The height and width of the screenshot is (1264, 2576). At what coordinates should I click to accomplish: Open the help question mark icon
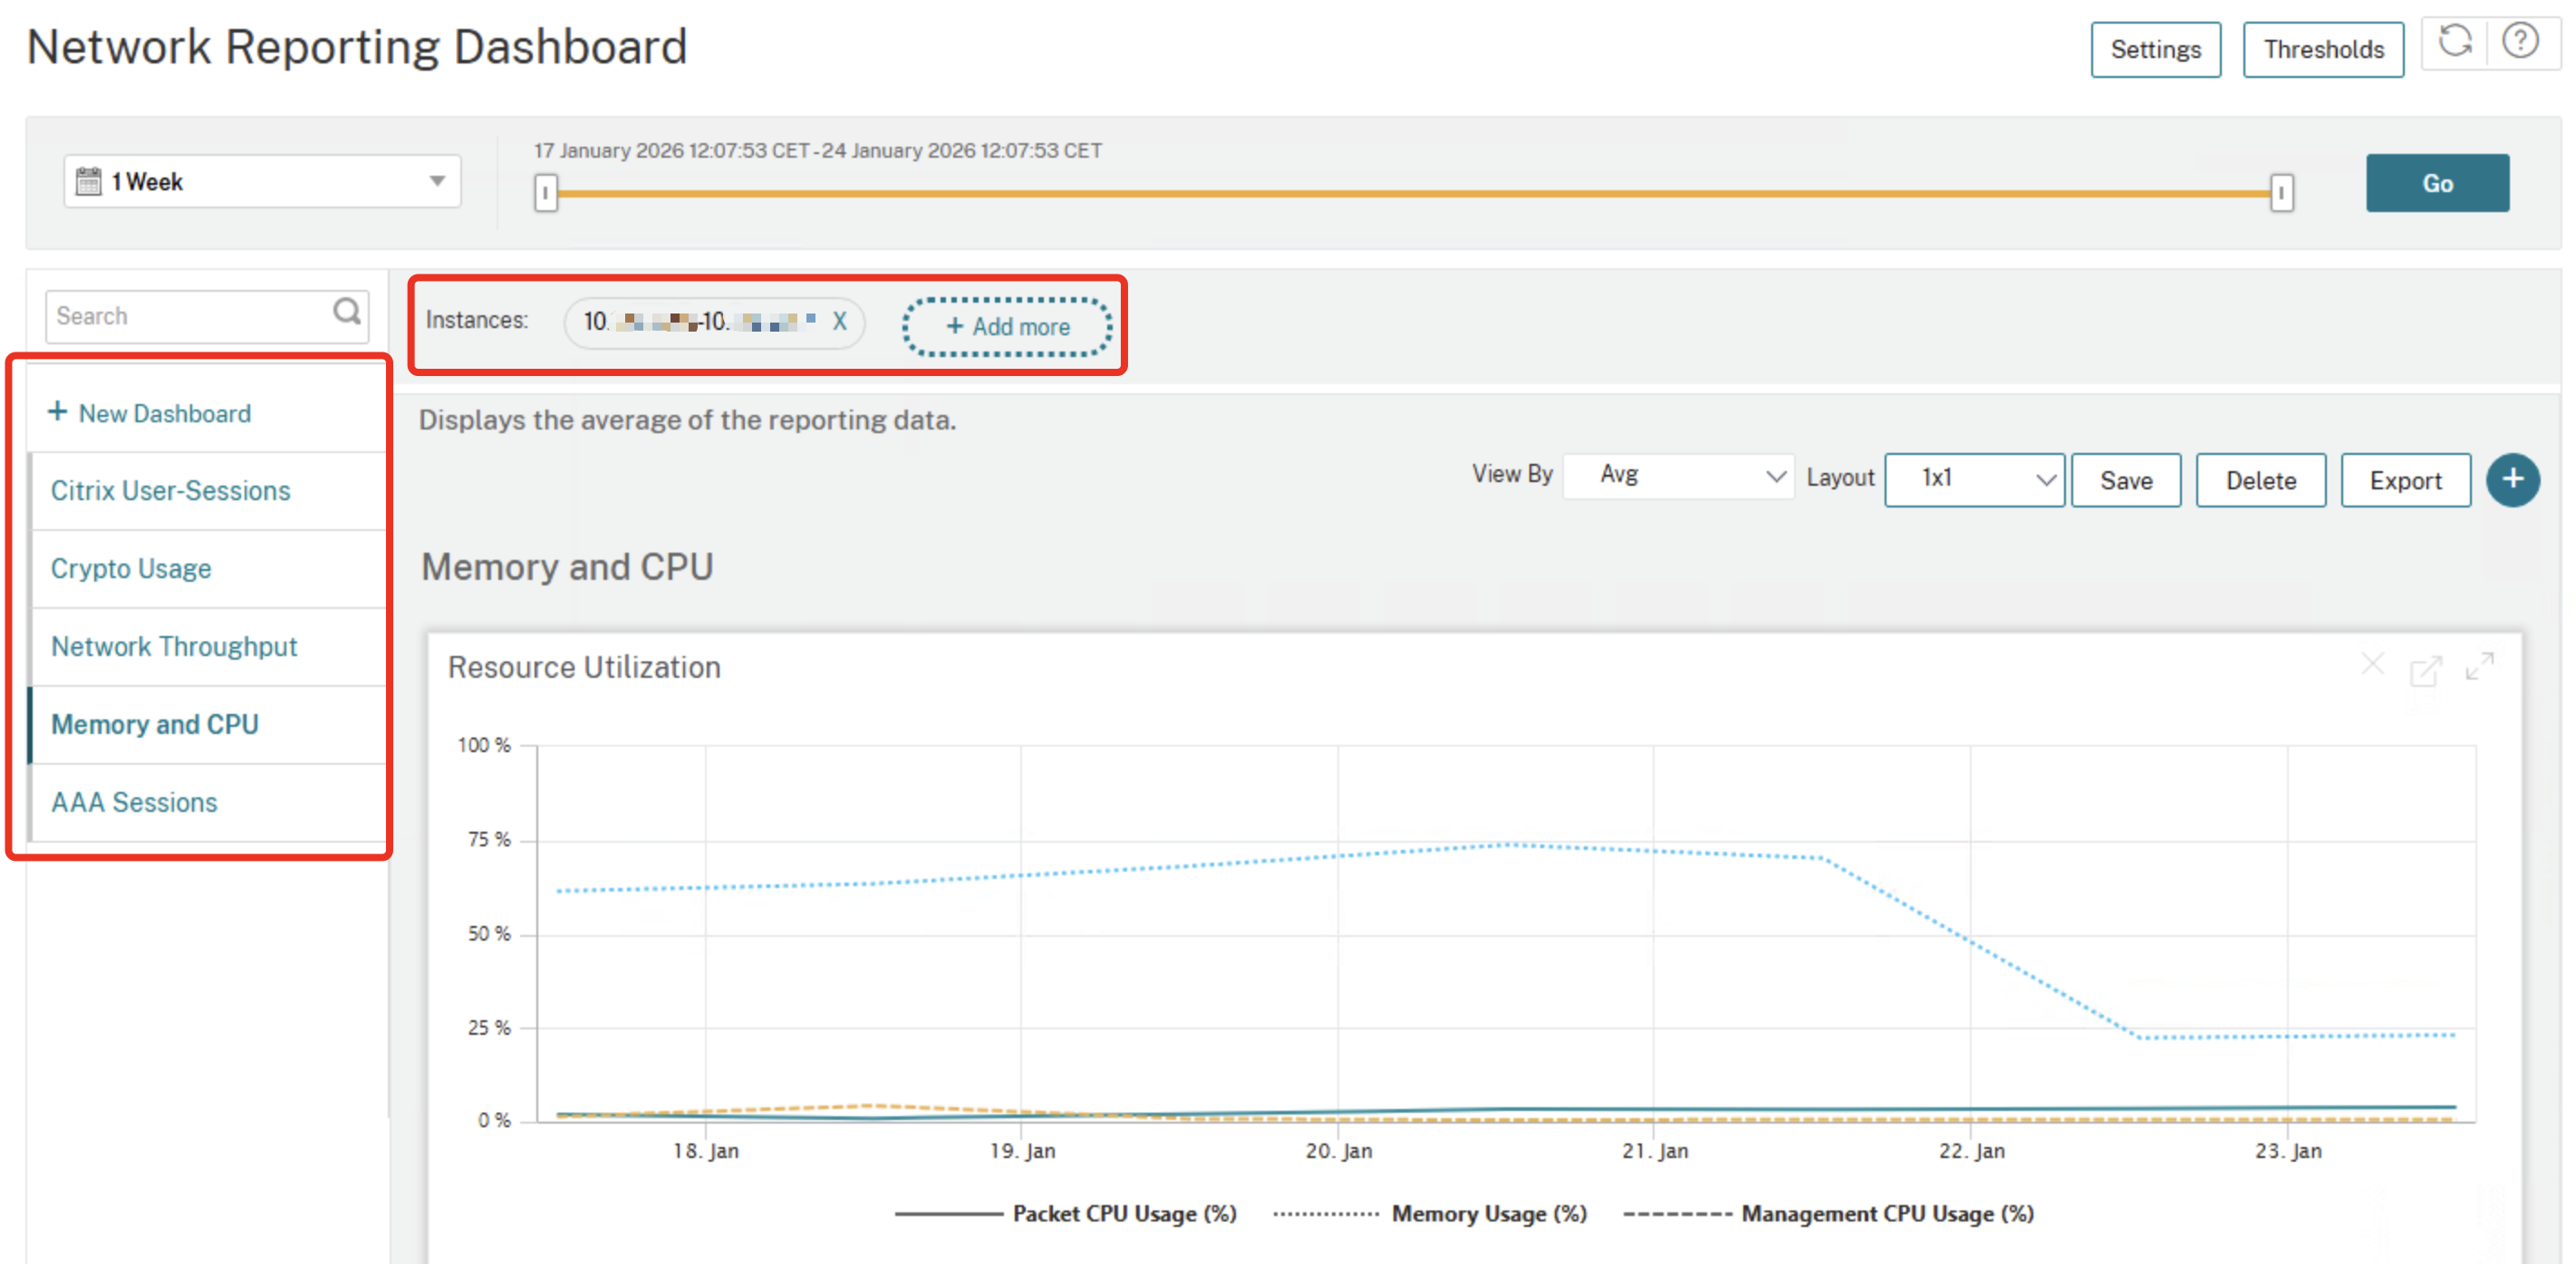(2520, 42)
